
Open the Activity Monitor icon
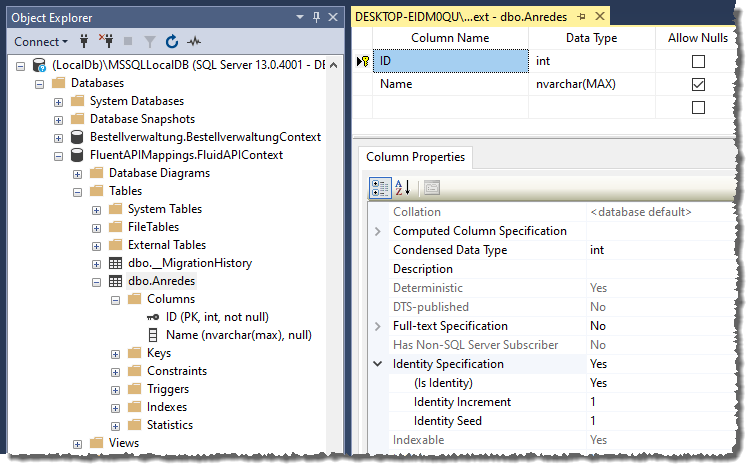coord(194,42)
